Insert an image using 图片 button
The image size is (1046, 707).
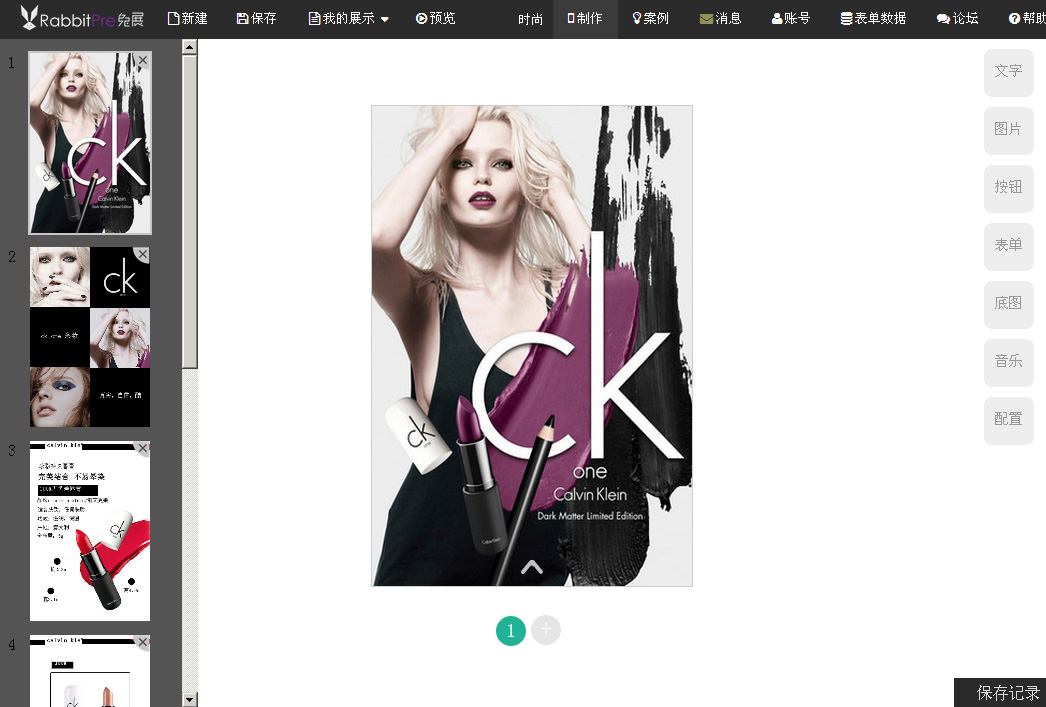(1008, 130)
